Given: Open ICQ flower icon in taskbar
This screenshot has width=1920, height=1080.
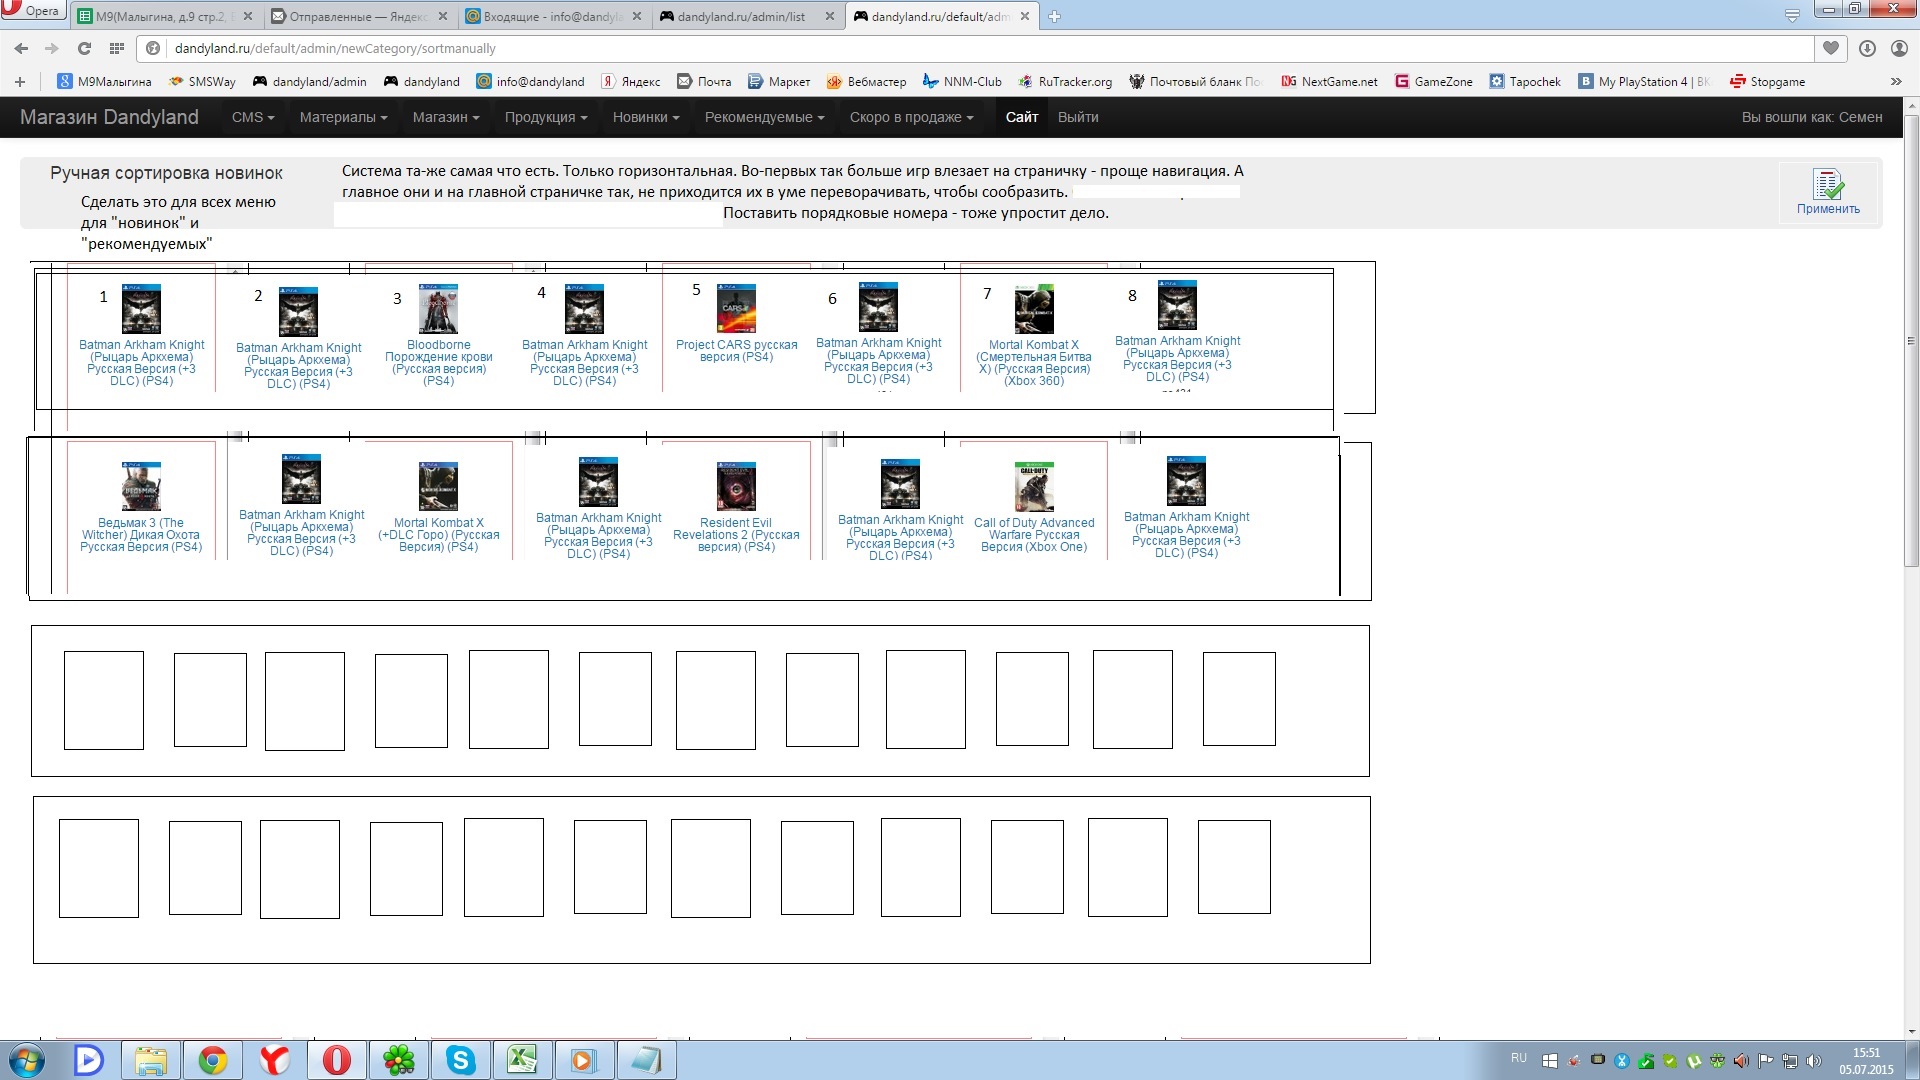Looking at the screenshot, I should 398,1060.
